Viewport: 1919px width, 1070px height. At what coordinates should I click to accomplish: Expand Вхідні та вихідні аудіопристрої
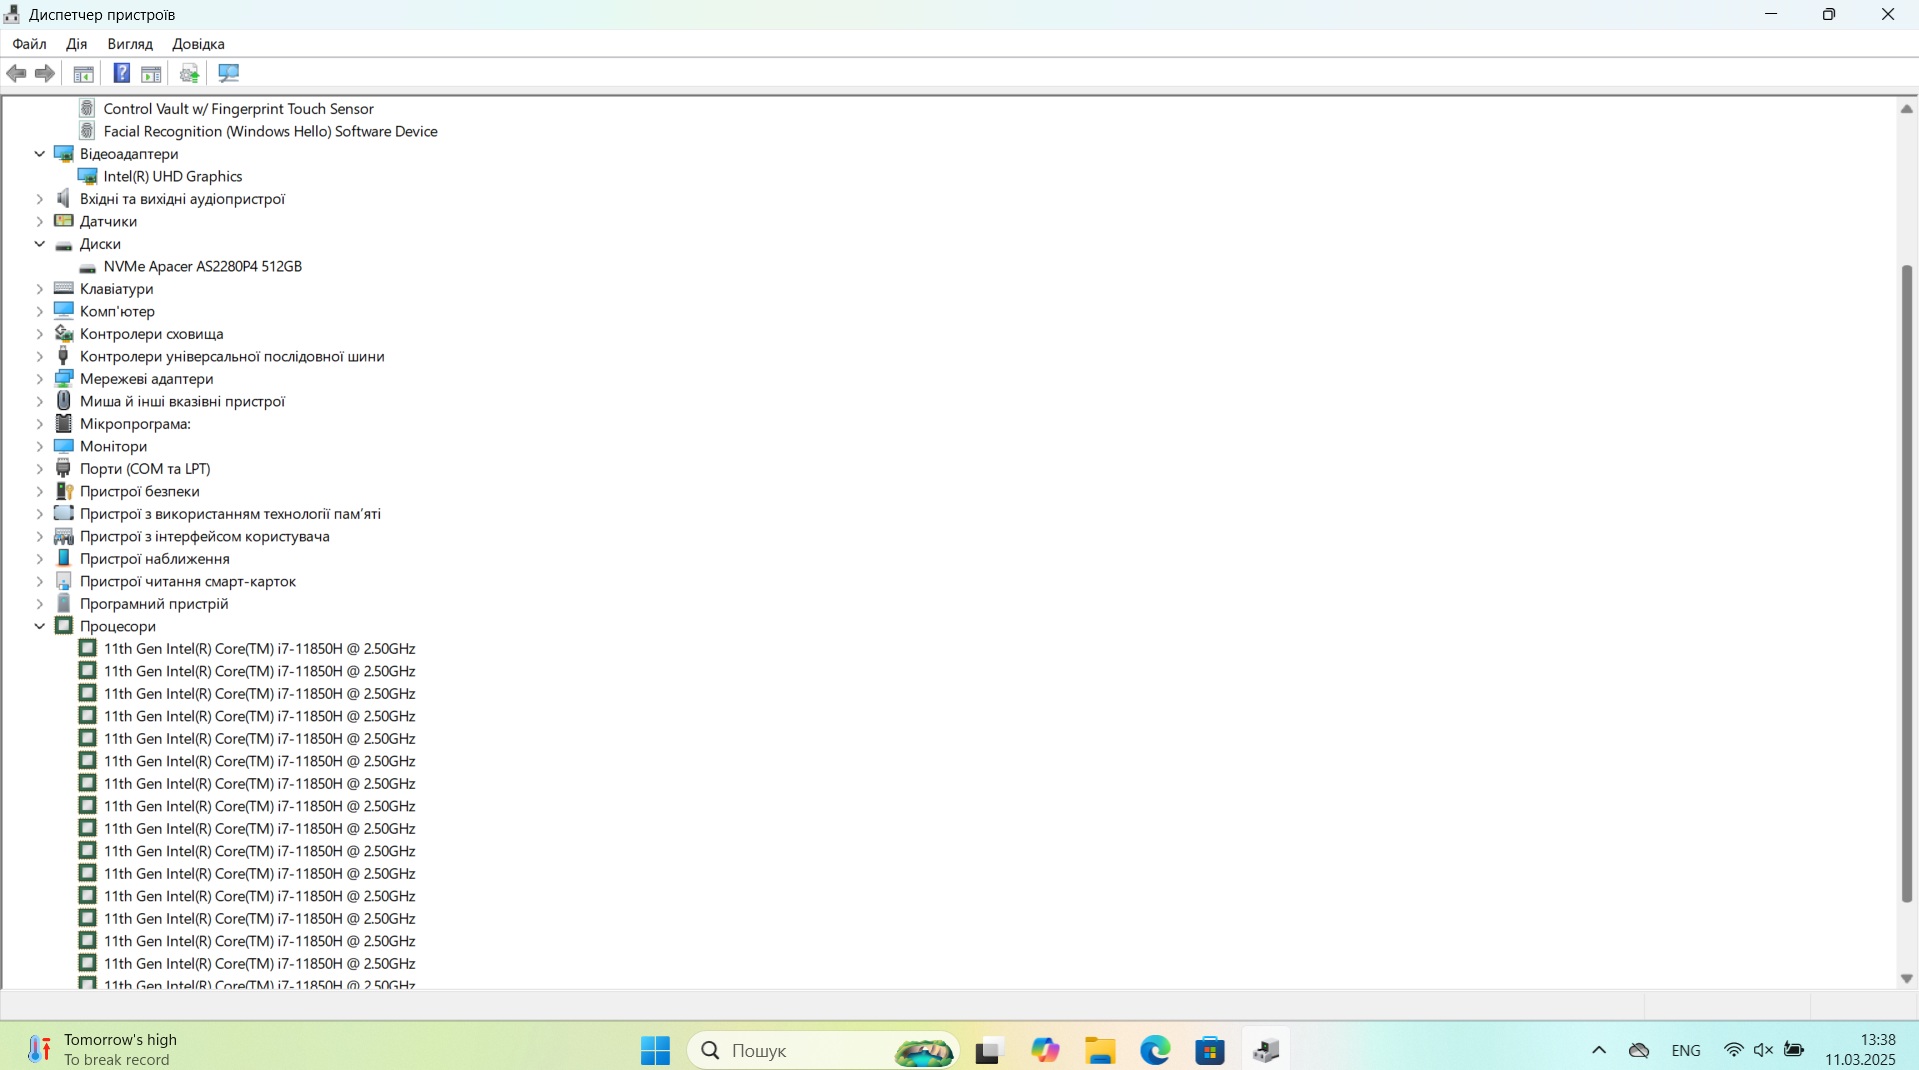pyautogui.click(x=40, y=199)
